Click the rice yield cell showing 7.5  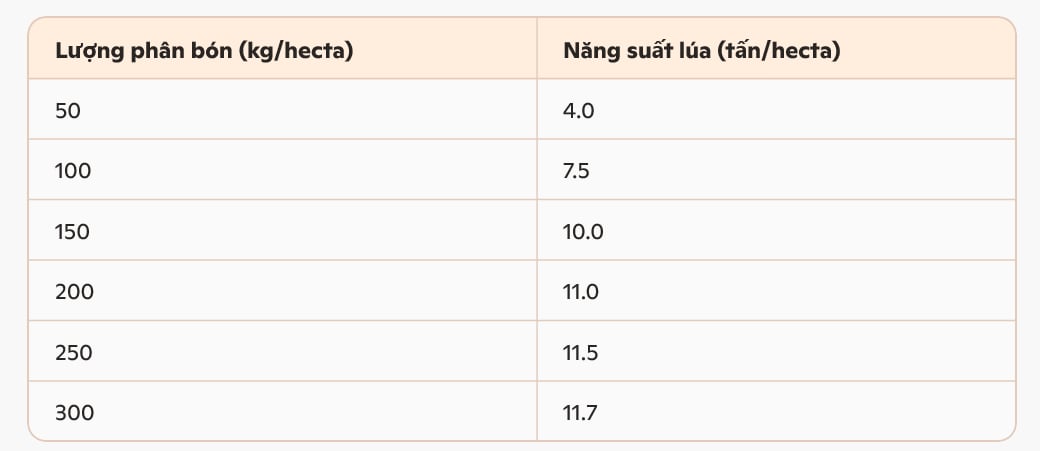(776, 170)
